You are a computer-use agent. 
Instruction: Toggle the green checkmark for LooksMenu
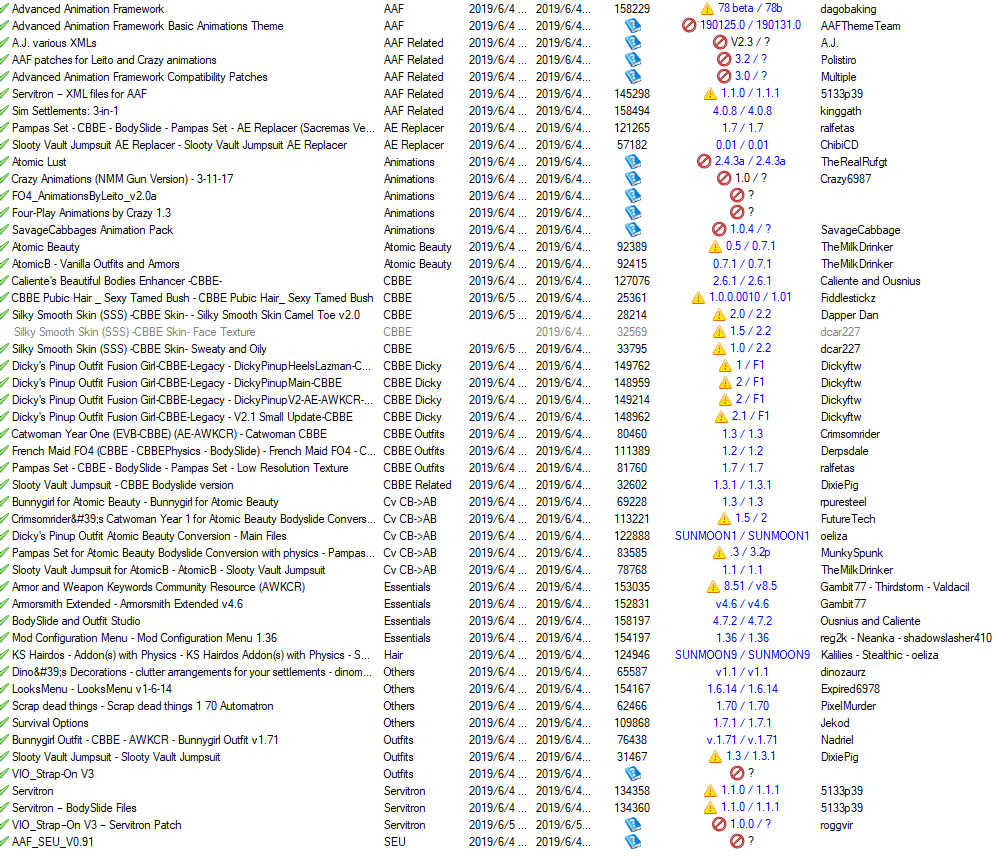pyautogui.click(x=4, y=689)
